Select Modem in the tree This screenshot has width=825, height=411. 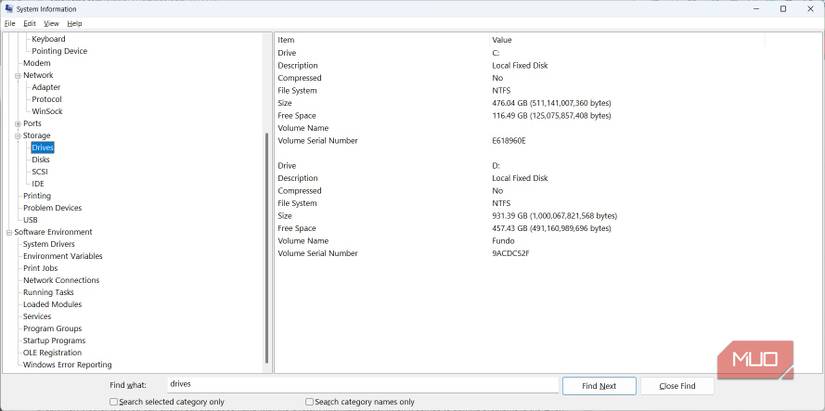point(37,63)
